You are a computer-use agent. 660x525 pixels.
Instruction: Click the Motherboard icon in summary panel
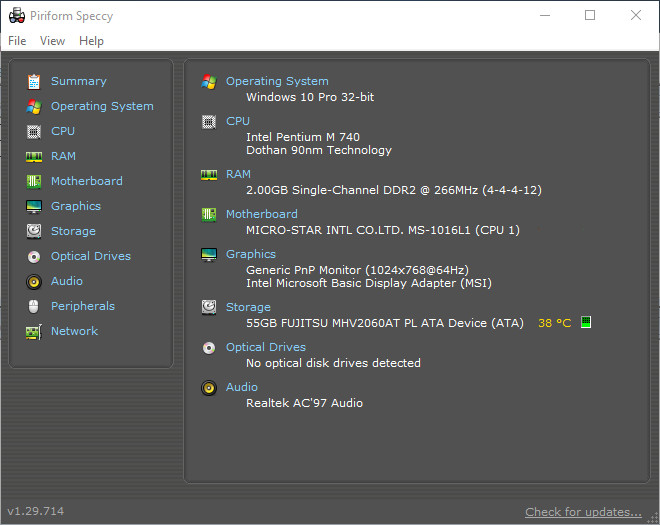[x=209, y=215]
